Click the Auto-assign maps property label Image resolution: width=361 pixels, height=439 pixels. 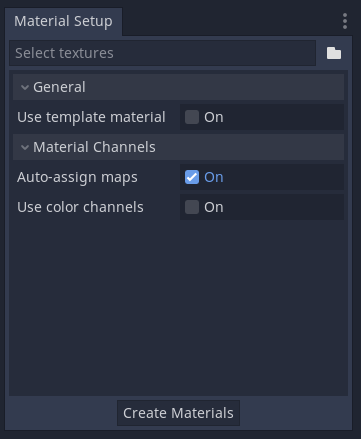tap(77, 177)
